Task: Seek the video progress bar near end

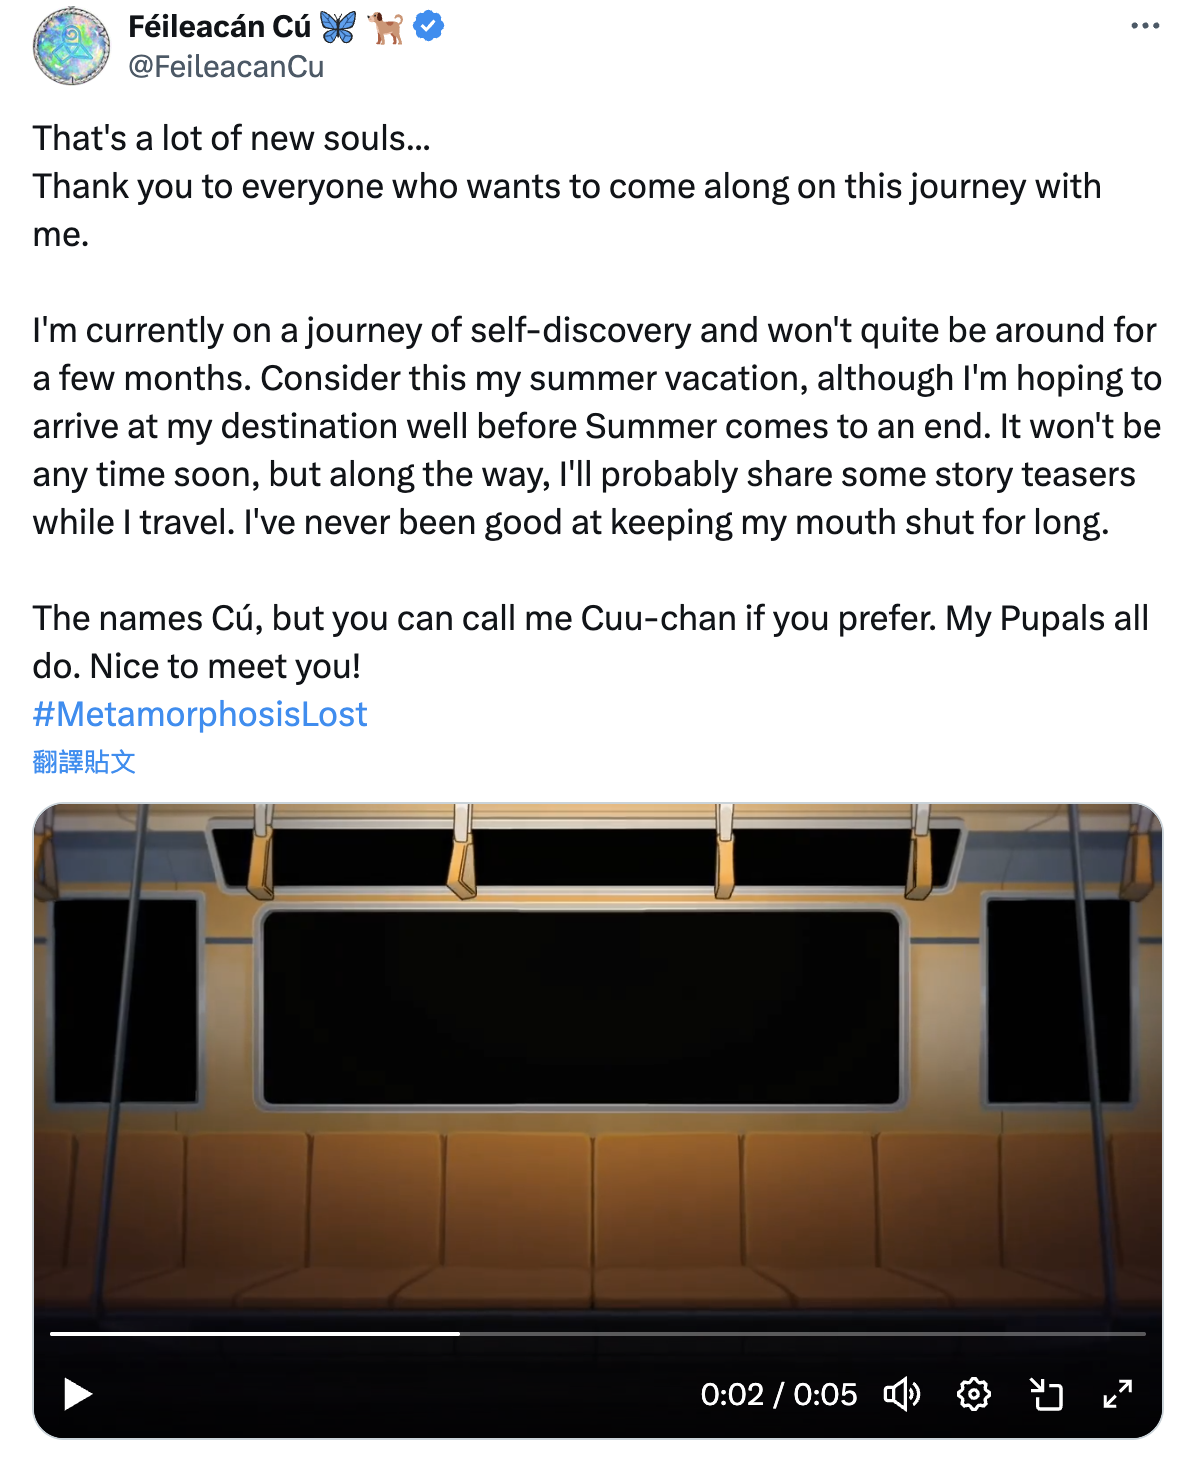Action: point(1100,1333)
